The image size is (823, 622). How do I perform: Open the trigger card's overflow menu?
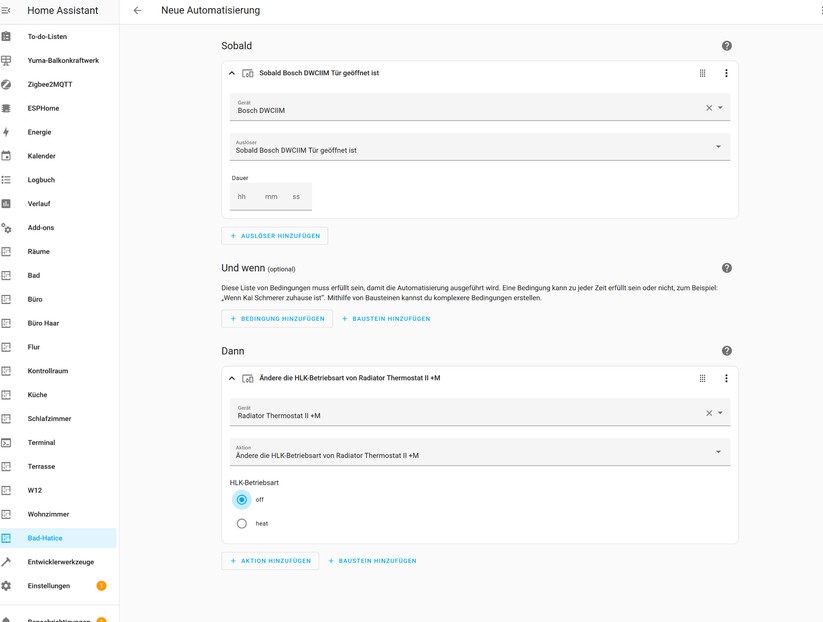coord(727,72)
